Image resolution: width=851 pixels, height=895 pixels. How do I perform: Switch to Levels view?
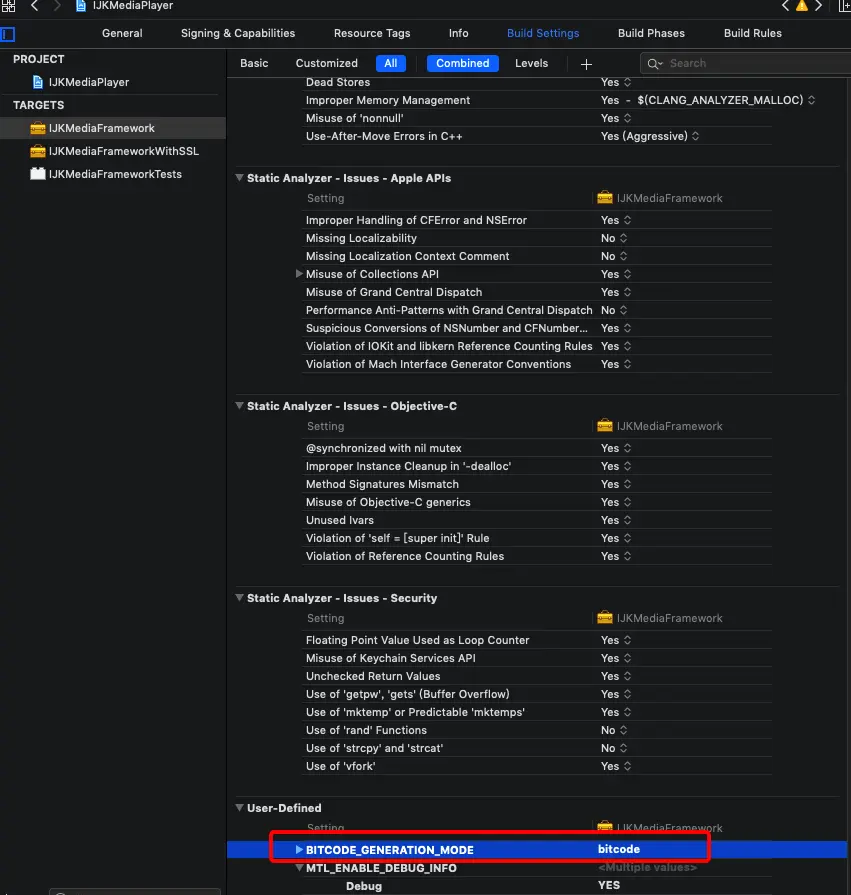click(x=531, y=63)
